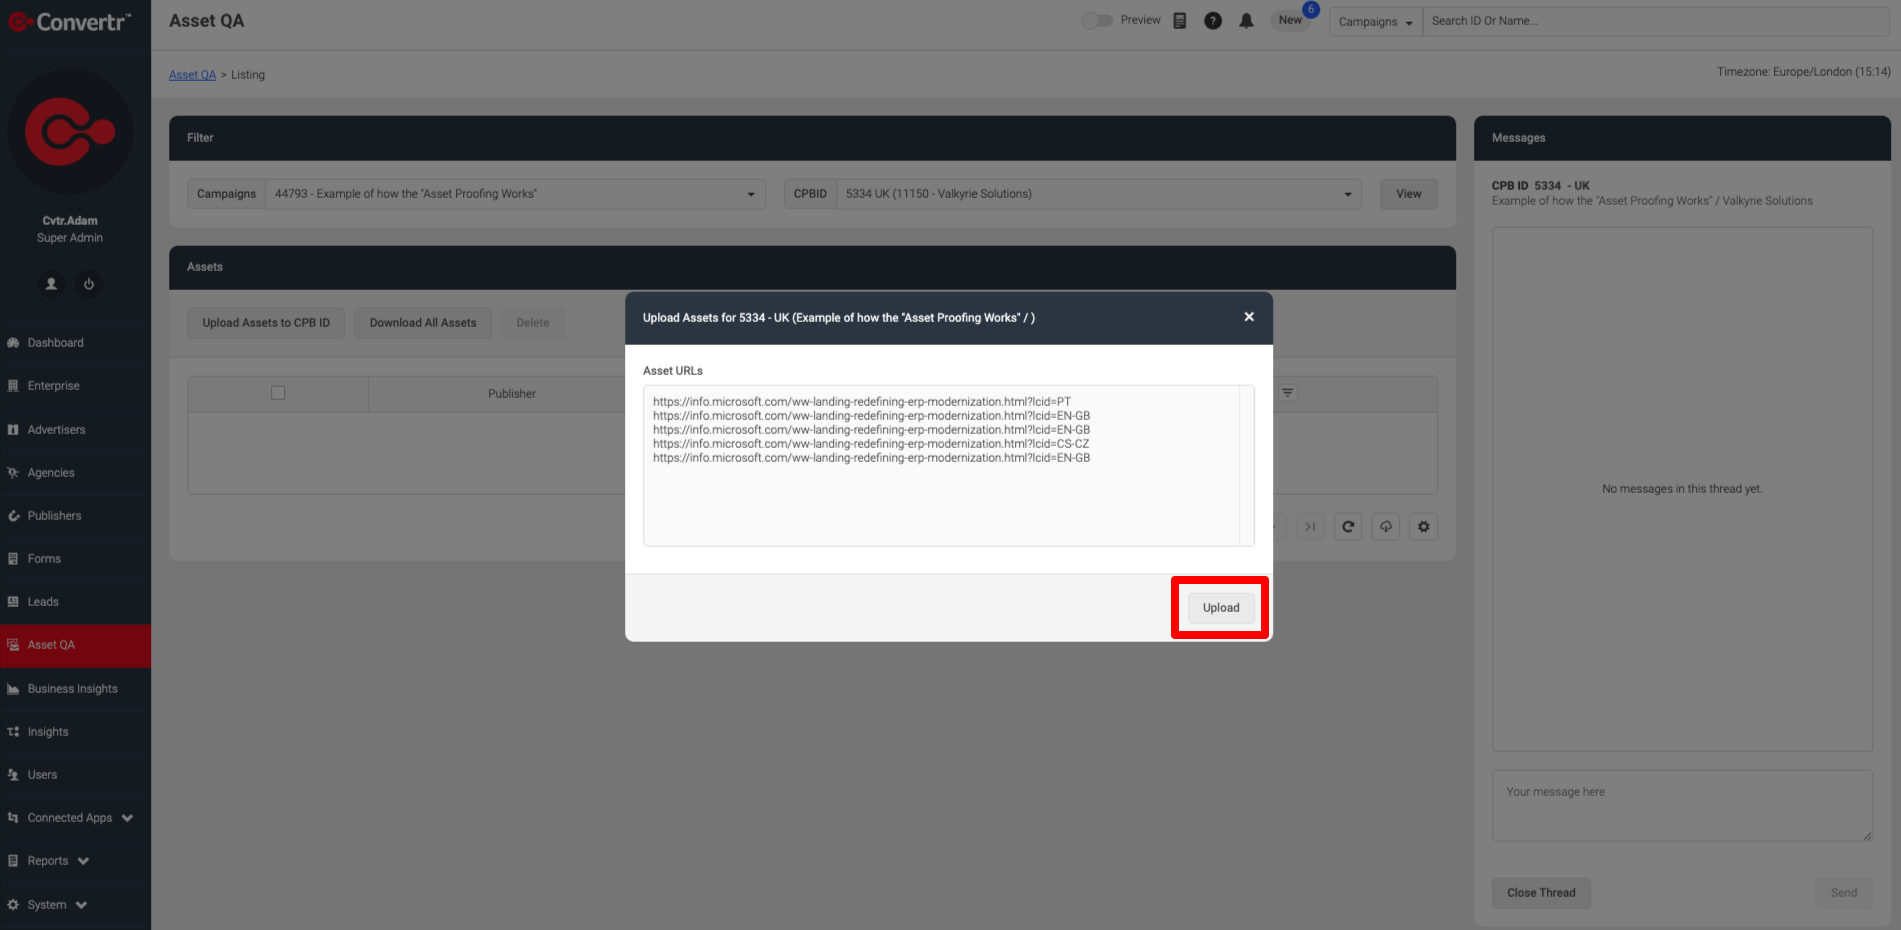
Task: Open the column filter icon in the table header
Action: pos(1288,393)
